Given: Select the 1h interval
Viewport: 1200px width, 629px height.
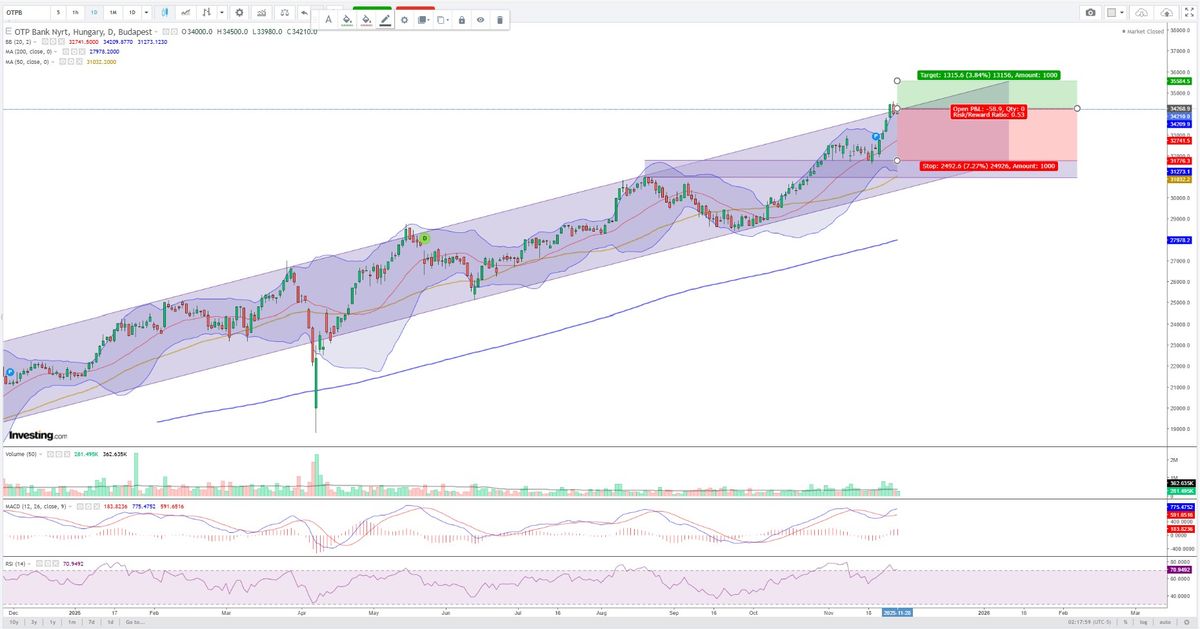Looking at the screenshot, I should tap(76, 13).
